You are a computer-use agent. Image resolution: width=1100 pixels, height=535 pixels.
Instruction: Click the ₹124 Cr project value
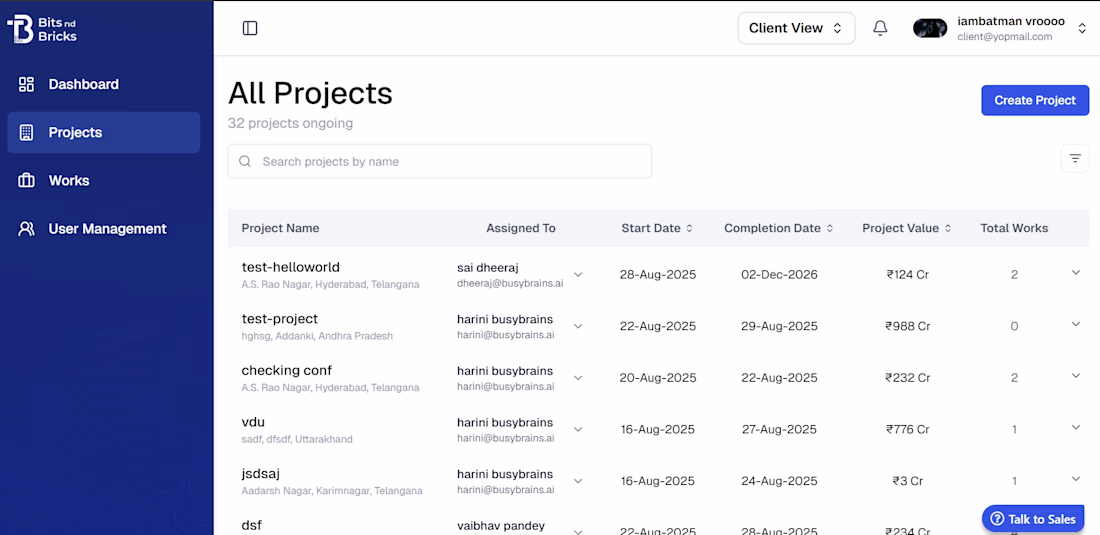[908, 275]
